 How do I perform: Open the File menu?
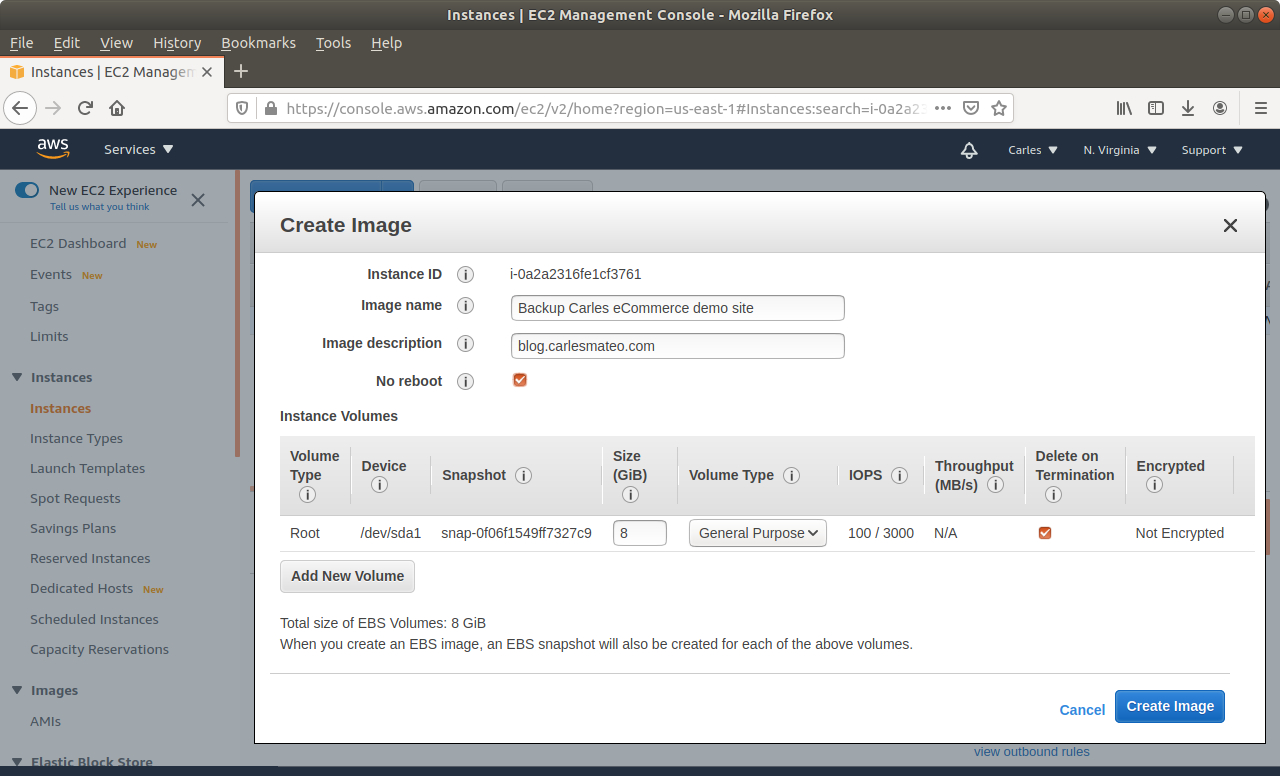(x=21, y=43)
